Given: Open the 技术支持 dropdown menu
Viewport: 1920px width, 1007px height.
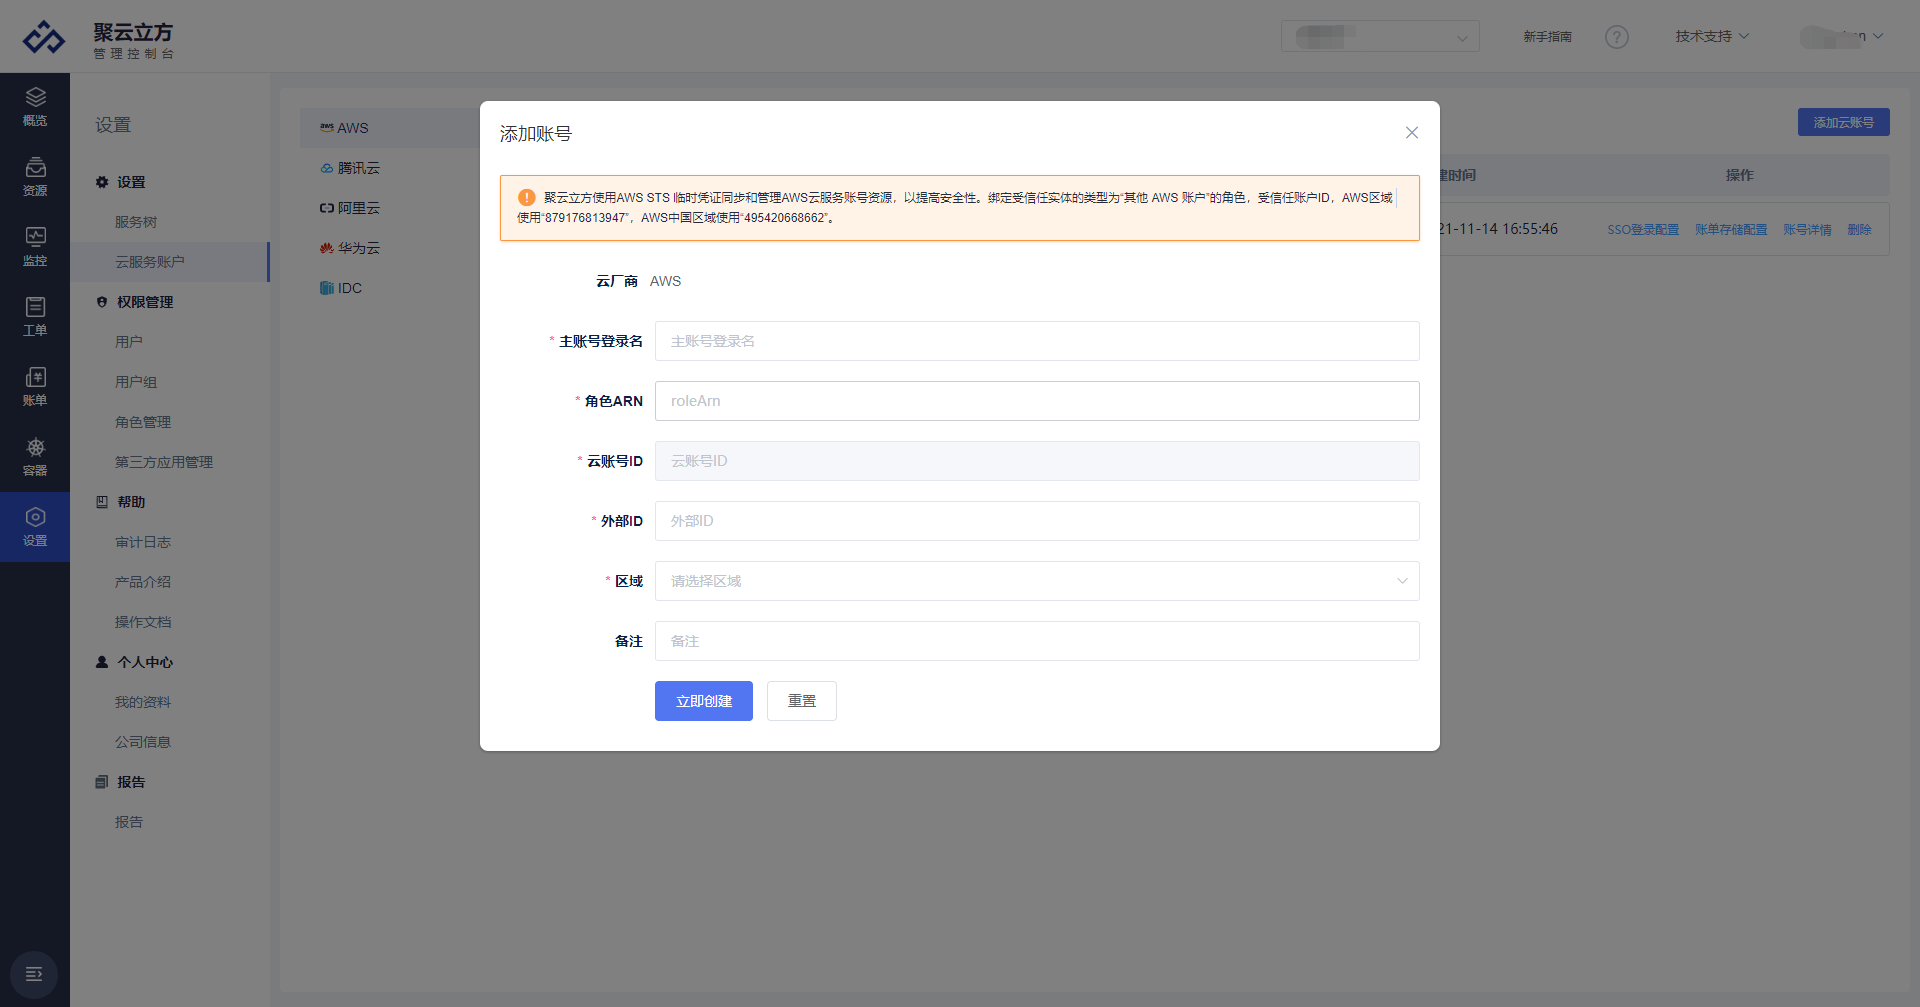Looking at the screenshot, I should [1711, 37].
